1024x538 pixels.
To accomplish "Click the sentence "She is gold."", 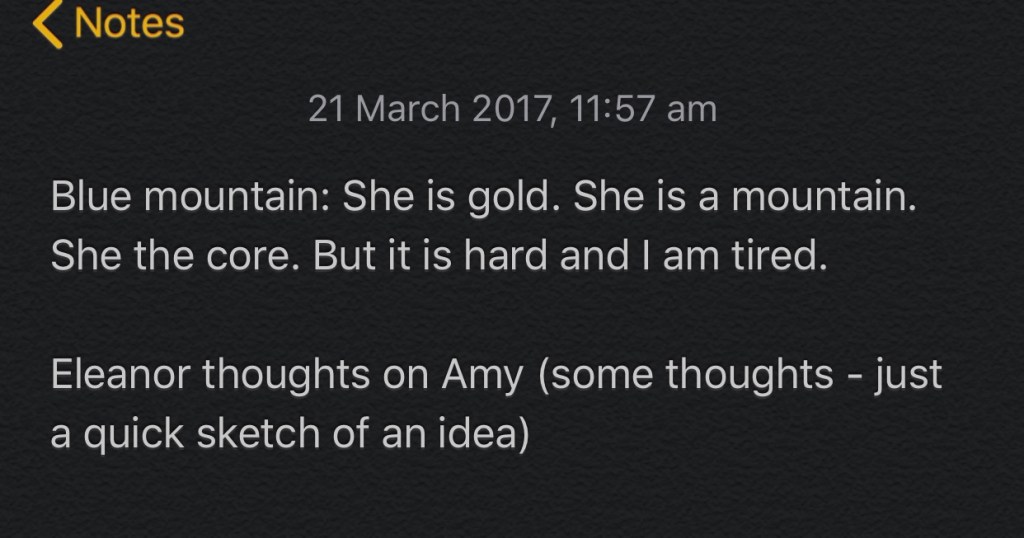I will coord(451,198).
